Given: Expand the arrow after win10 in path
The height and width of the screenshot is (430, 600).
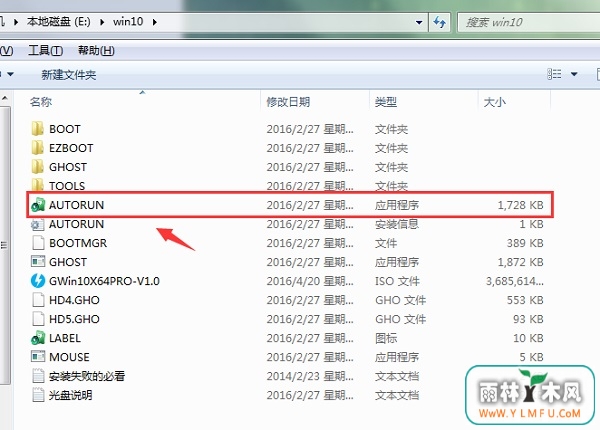Looking at the screenshot, I should tap(155, 22).
